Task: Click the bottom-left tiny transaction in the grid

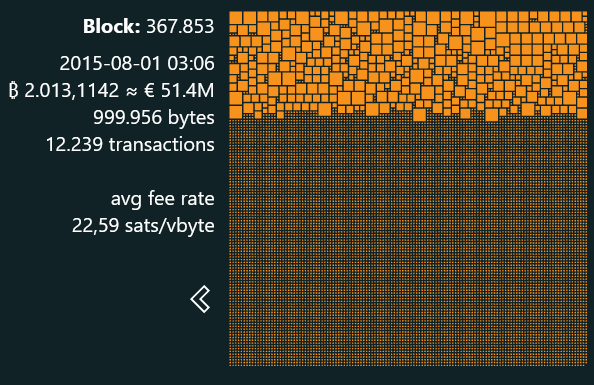Action: click(x=231, y=364)
